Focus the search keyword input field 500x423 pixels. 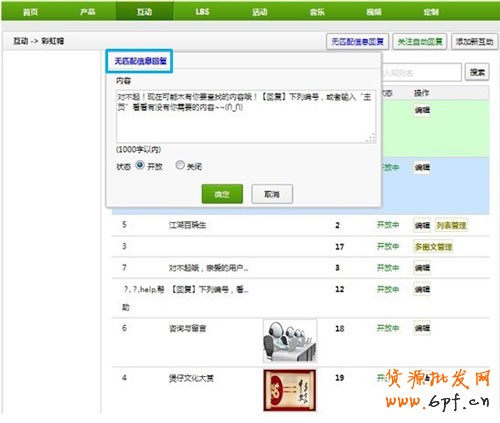click(x=421, y=72)
